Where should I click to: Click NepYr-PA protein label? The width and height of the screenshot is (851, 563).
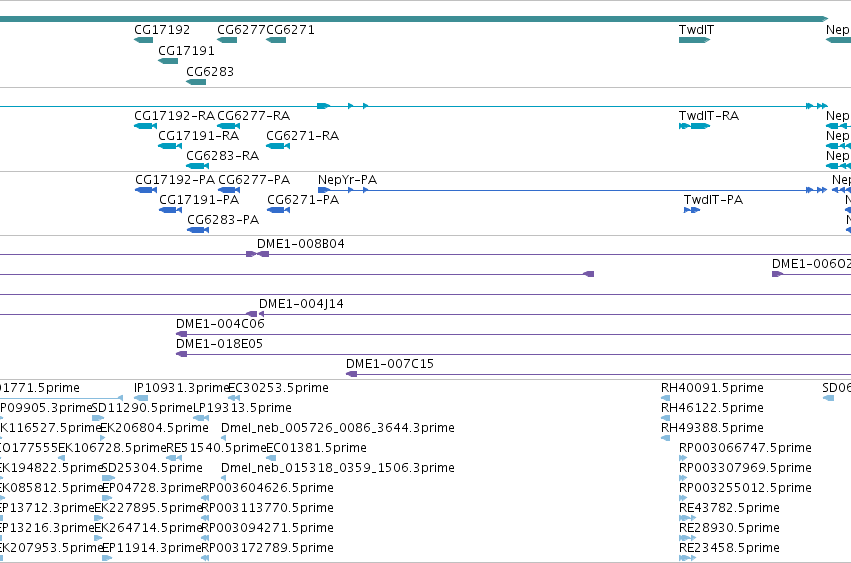coord(347,180)
